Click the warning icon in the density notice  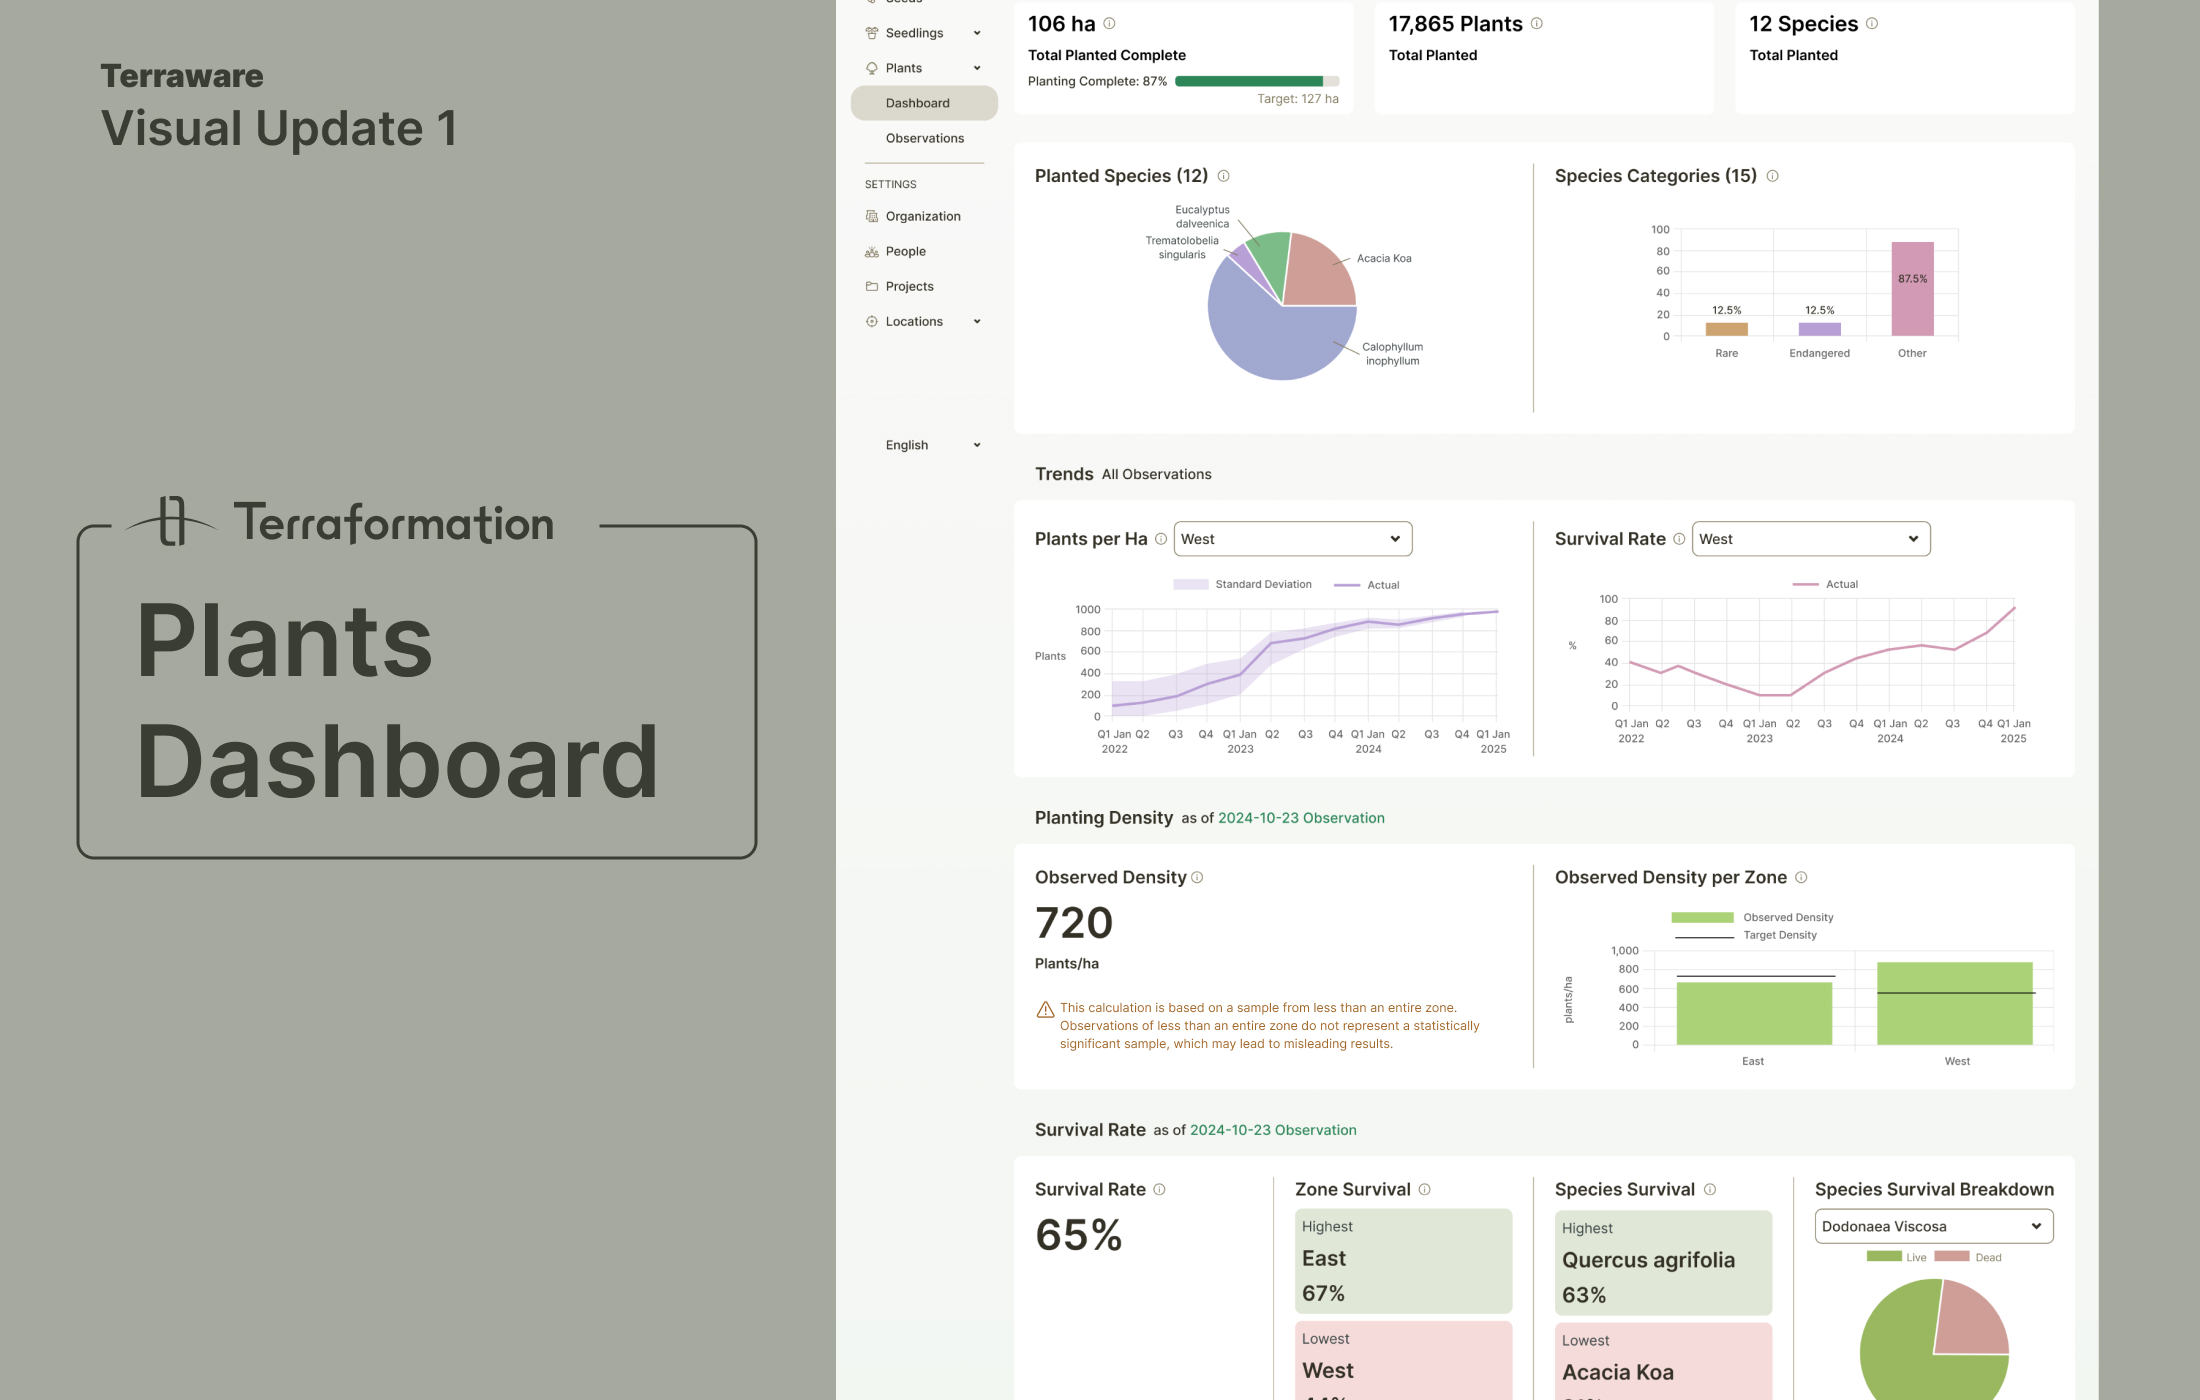[1045, 1009]
